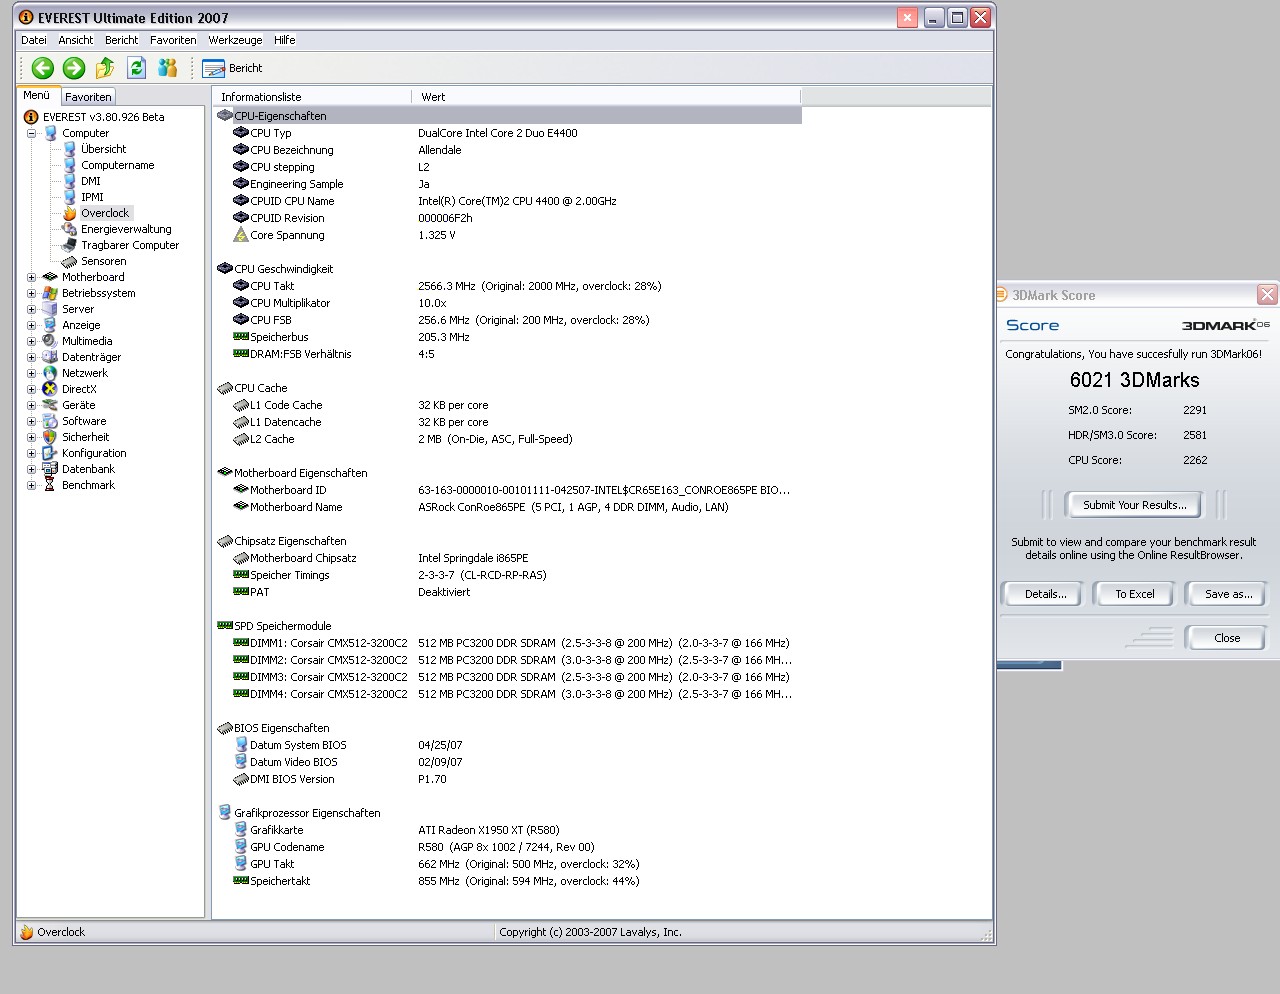Switch to the Menü tab
1280x994 pixels.
click(37, 96)
